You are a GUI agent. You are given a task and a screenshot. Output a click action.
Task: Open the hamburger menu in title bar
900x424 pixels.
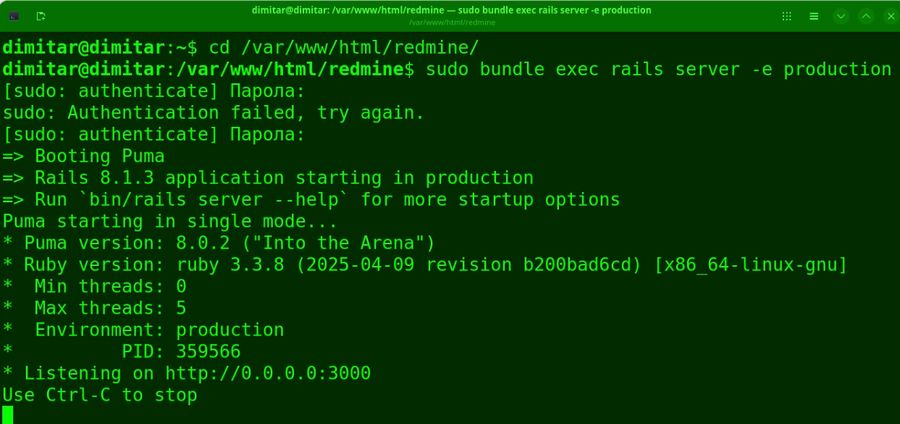814,16
